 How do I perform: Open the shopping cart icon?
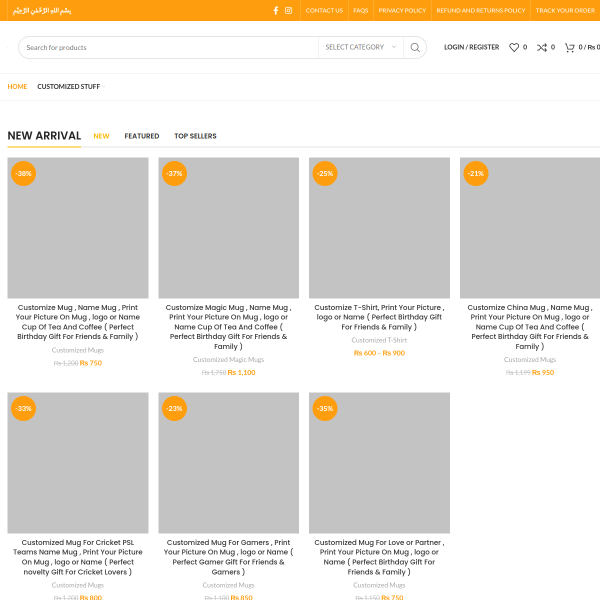(x=569, y=47)
